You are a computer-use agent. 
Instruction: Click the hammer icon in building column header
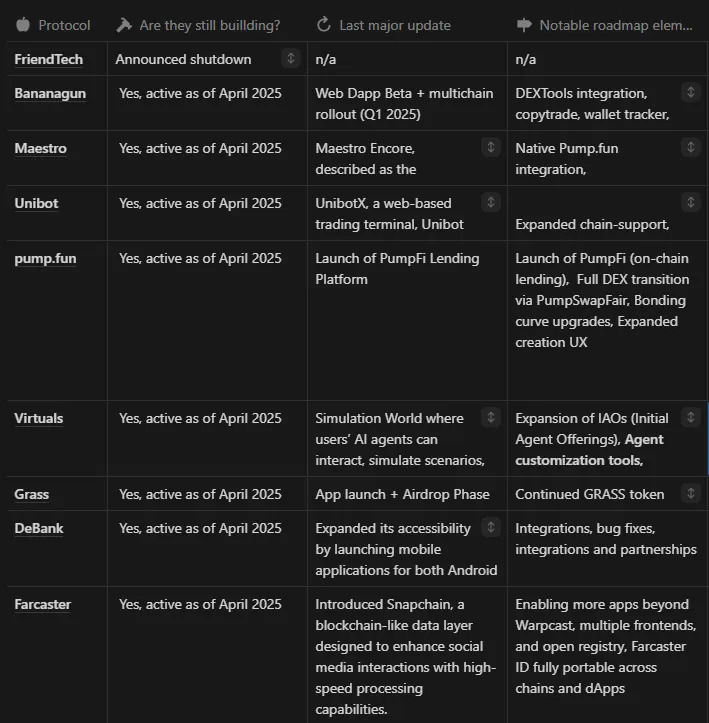coord(124,25)
